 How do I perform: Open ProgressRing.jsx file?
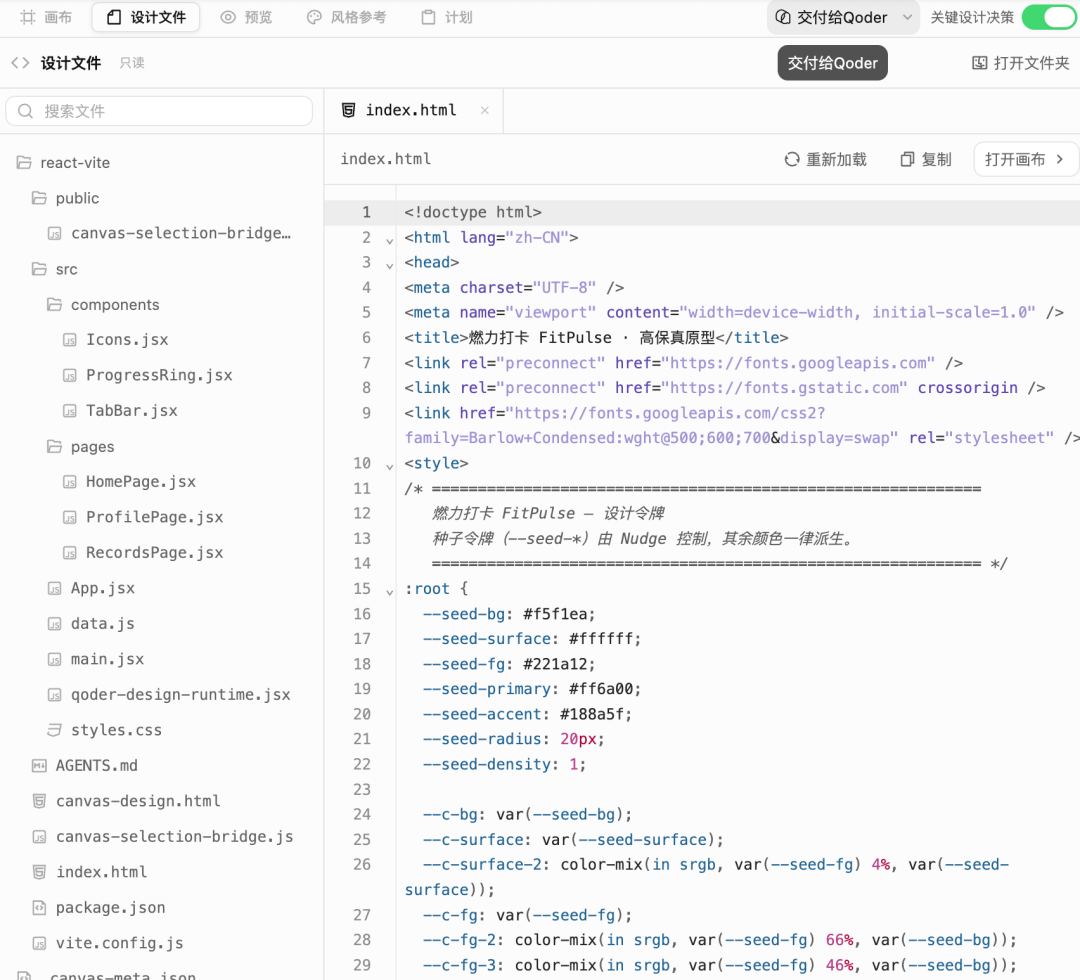coord(147,375)
